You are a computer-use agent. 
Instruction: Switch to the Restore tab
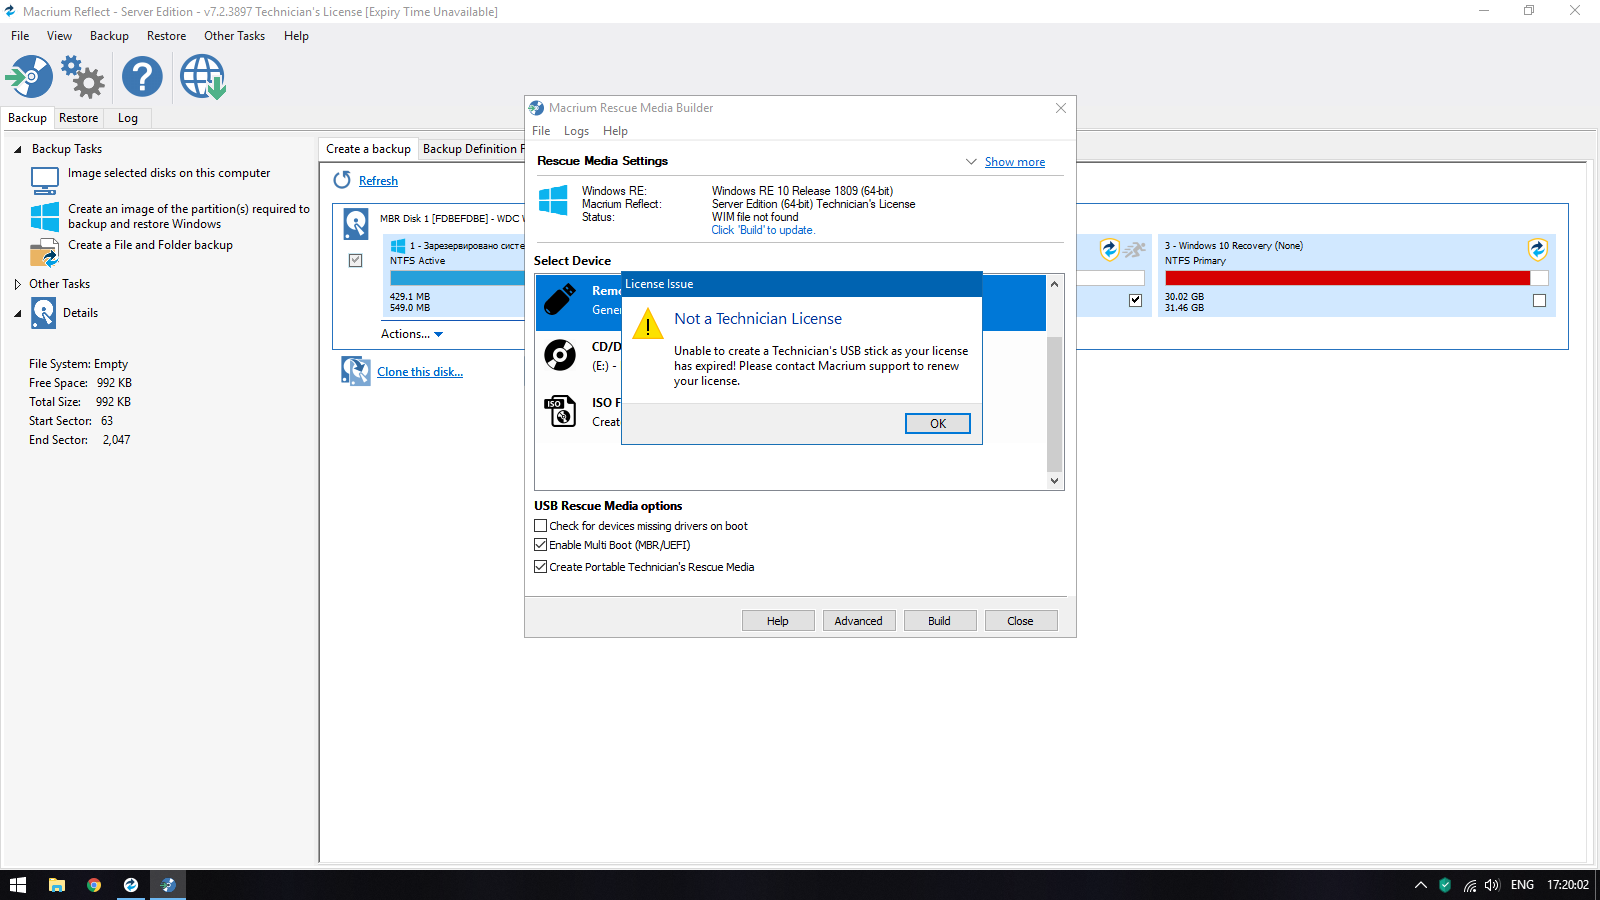tap(78, 118)
